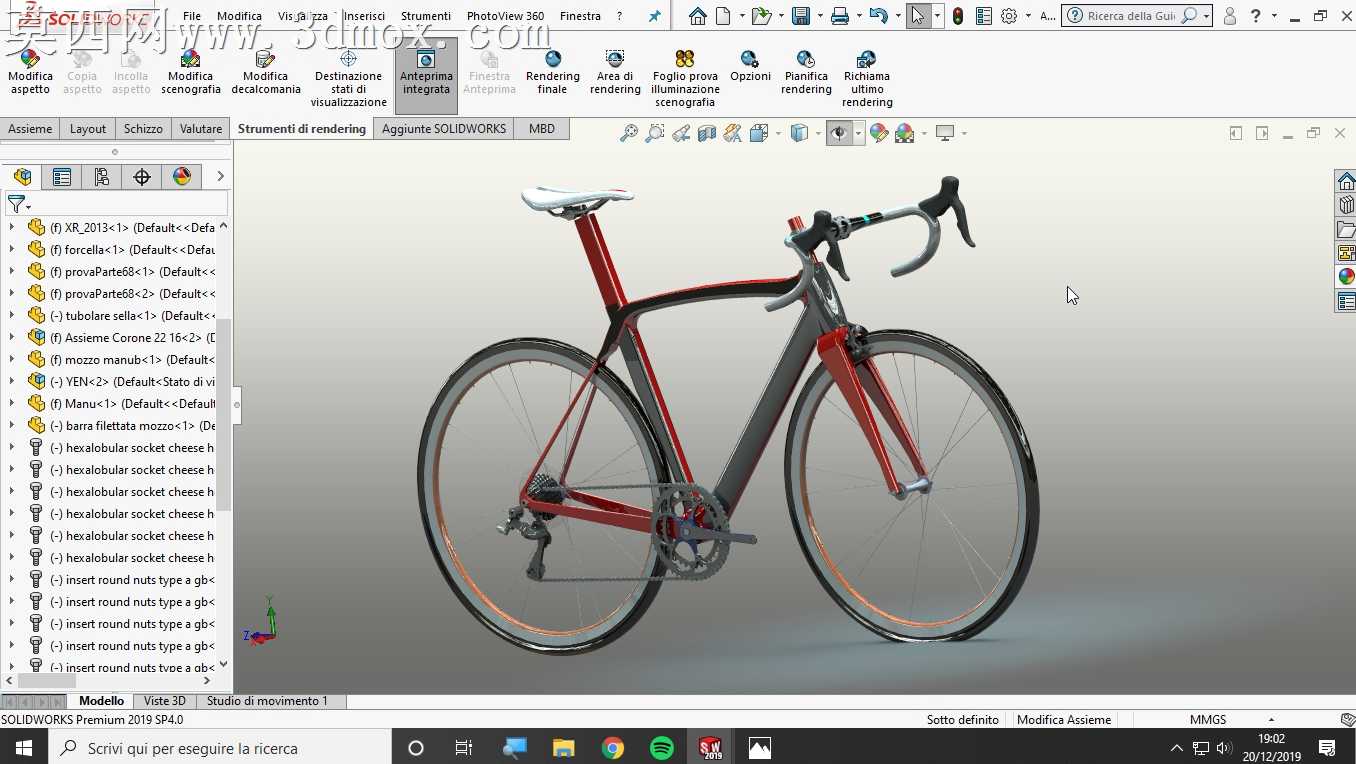
Task: Open the Inserisci menu
Action: pos(364,16)
